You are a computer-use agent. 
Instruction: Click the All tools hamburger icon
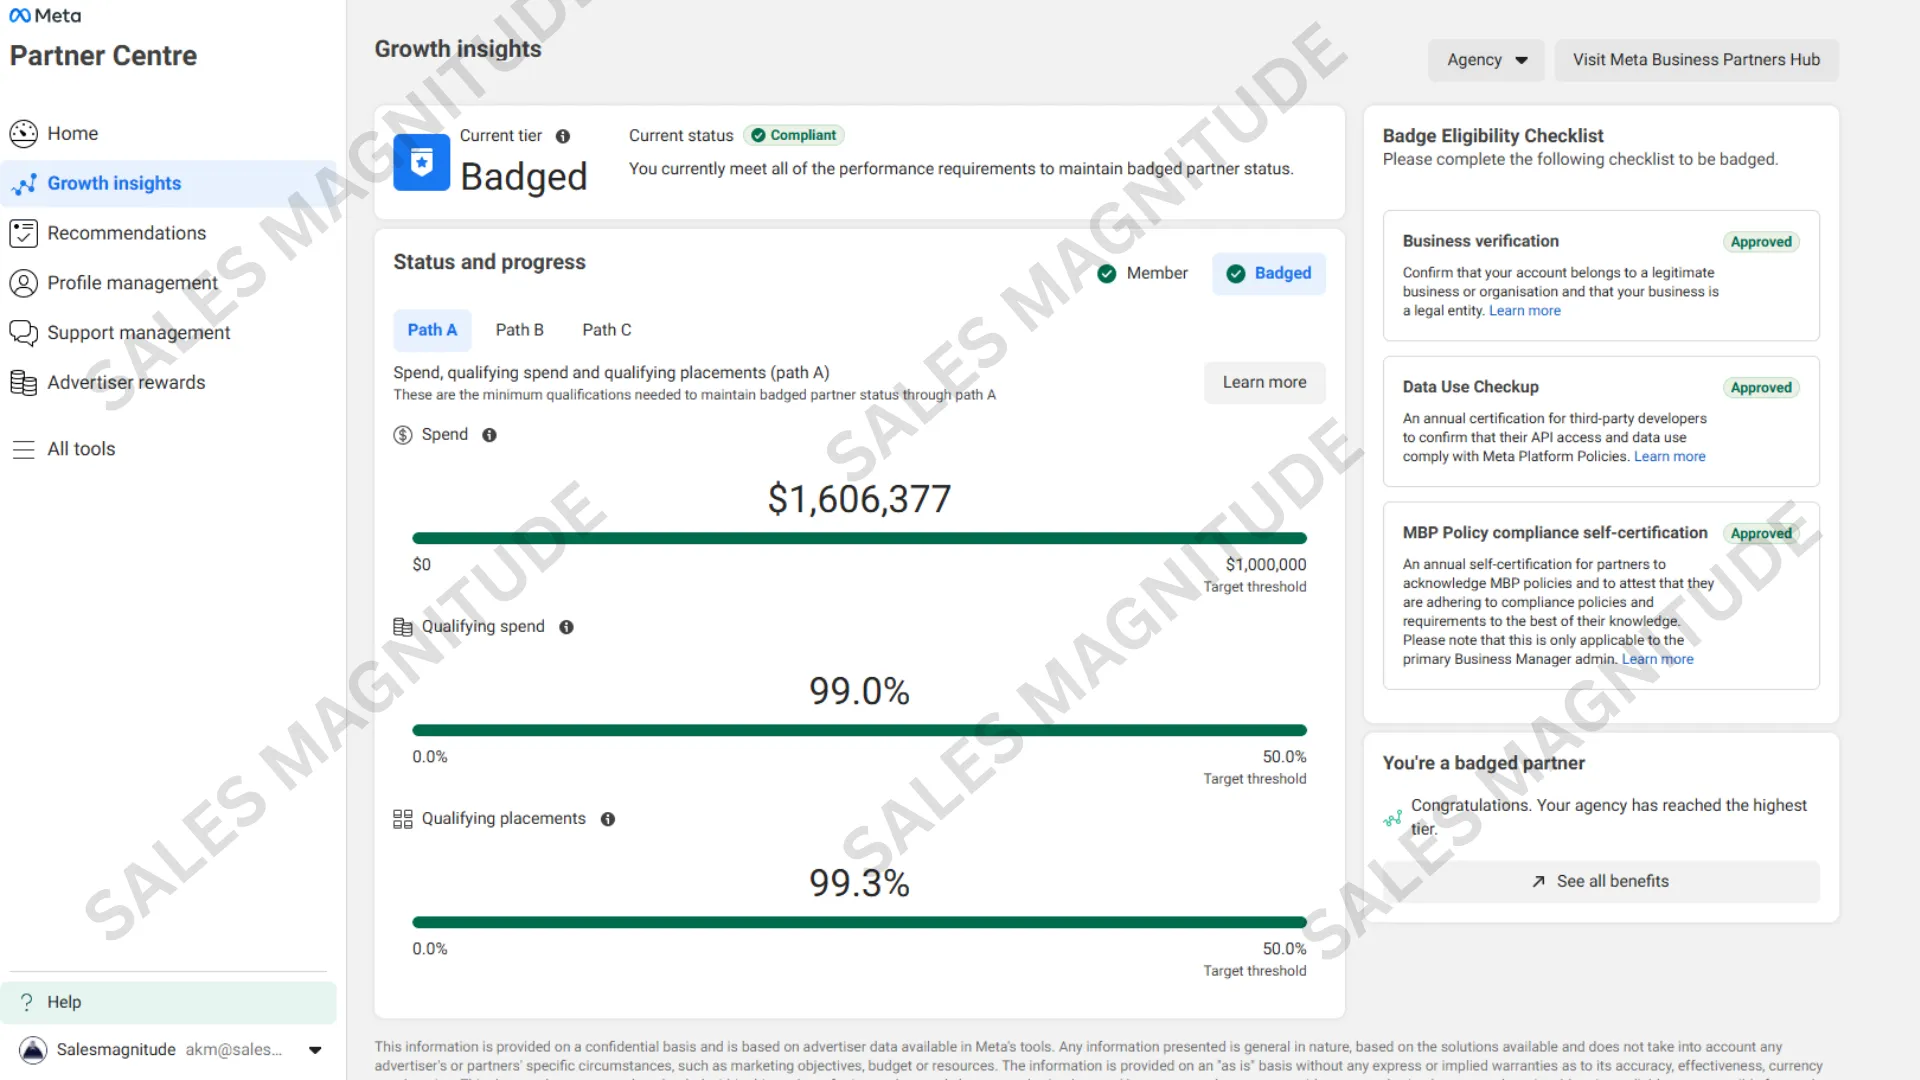point(23,450)
